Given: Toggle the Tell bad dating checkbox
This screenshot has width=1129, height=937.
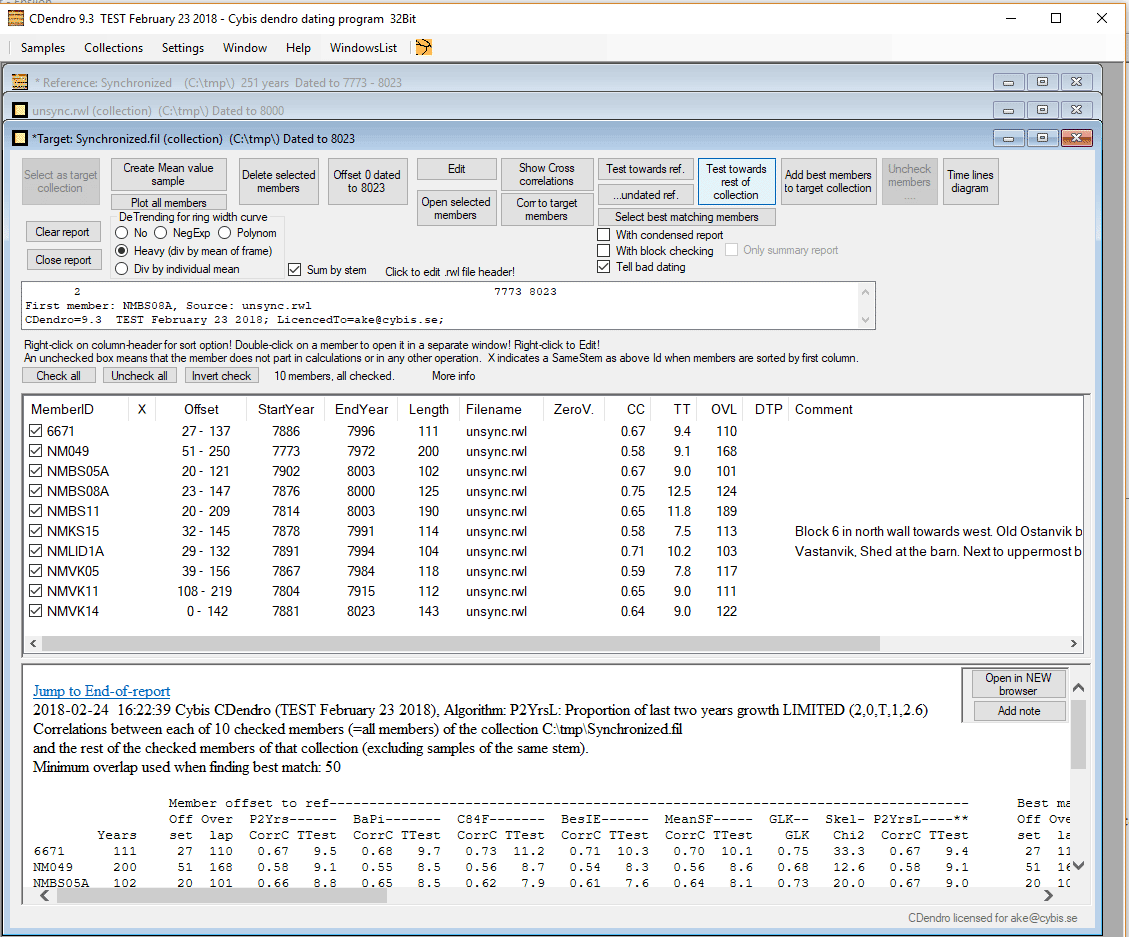Looking at the screenshot, I should (x=604, y=266).
